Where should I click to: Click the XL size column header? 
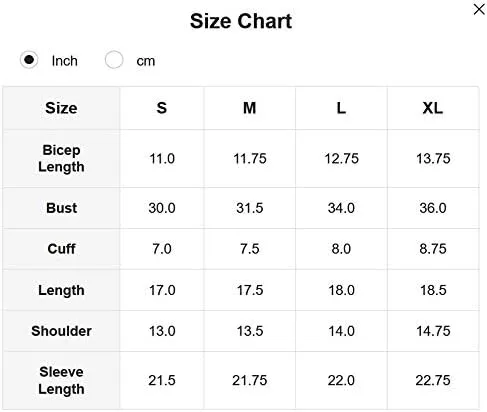[x=433, y=108]
